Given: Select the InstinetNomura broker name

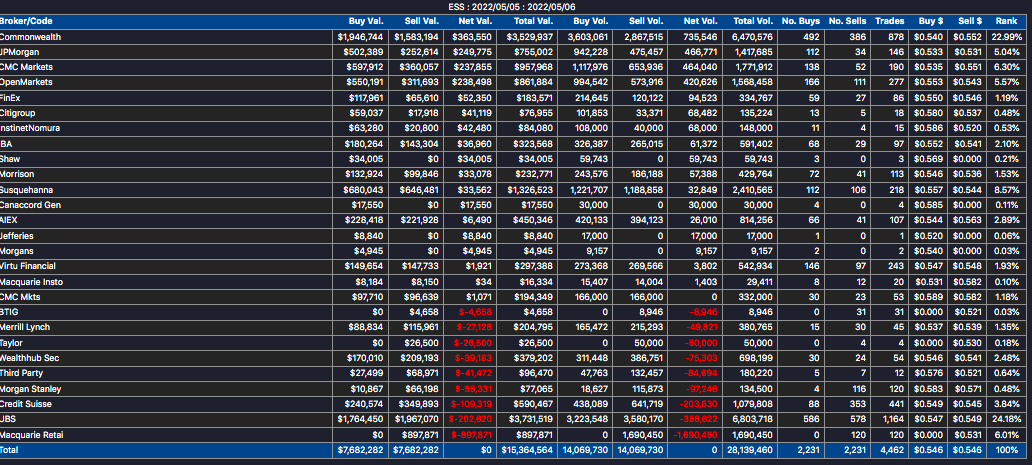Looking at the screenshot, I should [30, 128].
